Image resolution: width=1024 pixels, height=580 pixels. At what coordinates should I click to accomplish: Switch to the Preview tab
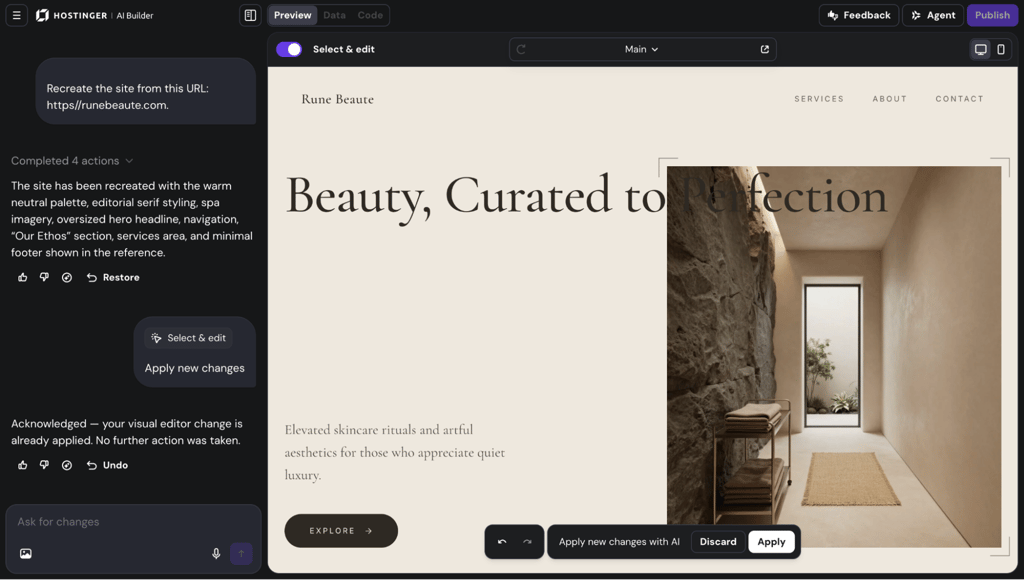292,15
